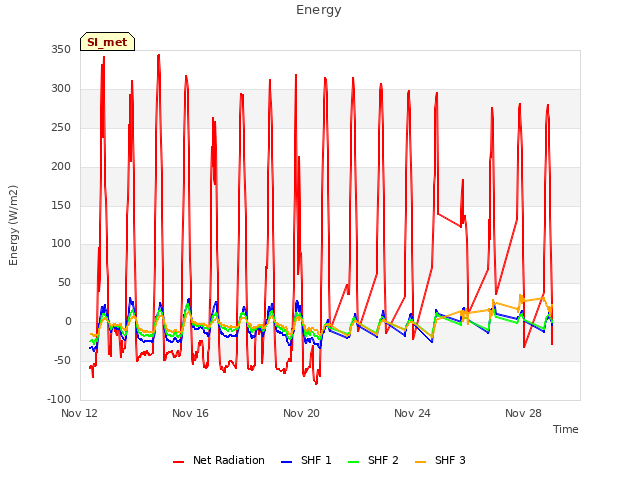Click the SI_met annotation label
Screen dimensions: 640x480
pyautogui.click(x=107, y=42)
